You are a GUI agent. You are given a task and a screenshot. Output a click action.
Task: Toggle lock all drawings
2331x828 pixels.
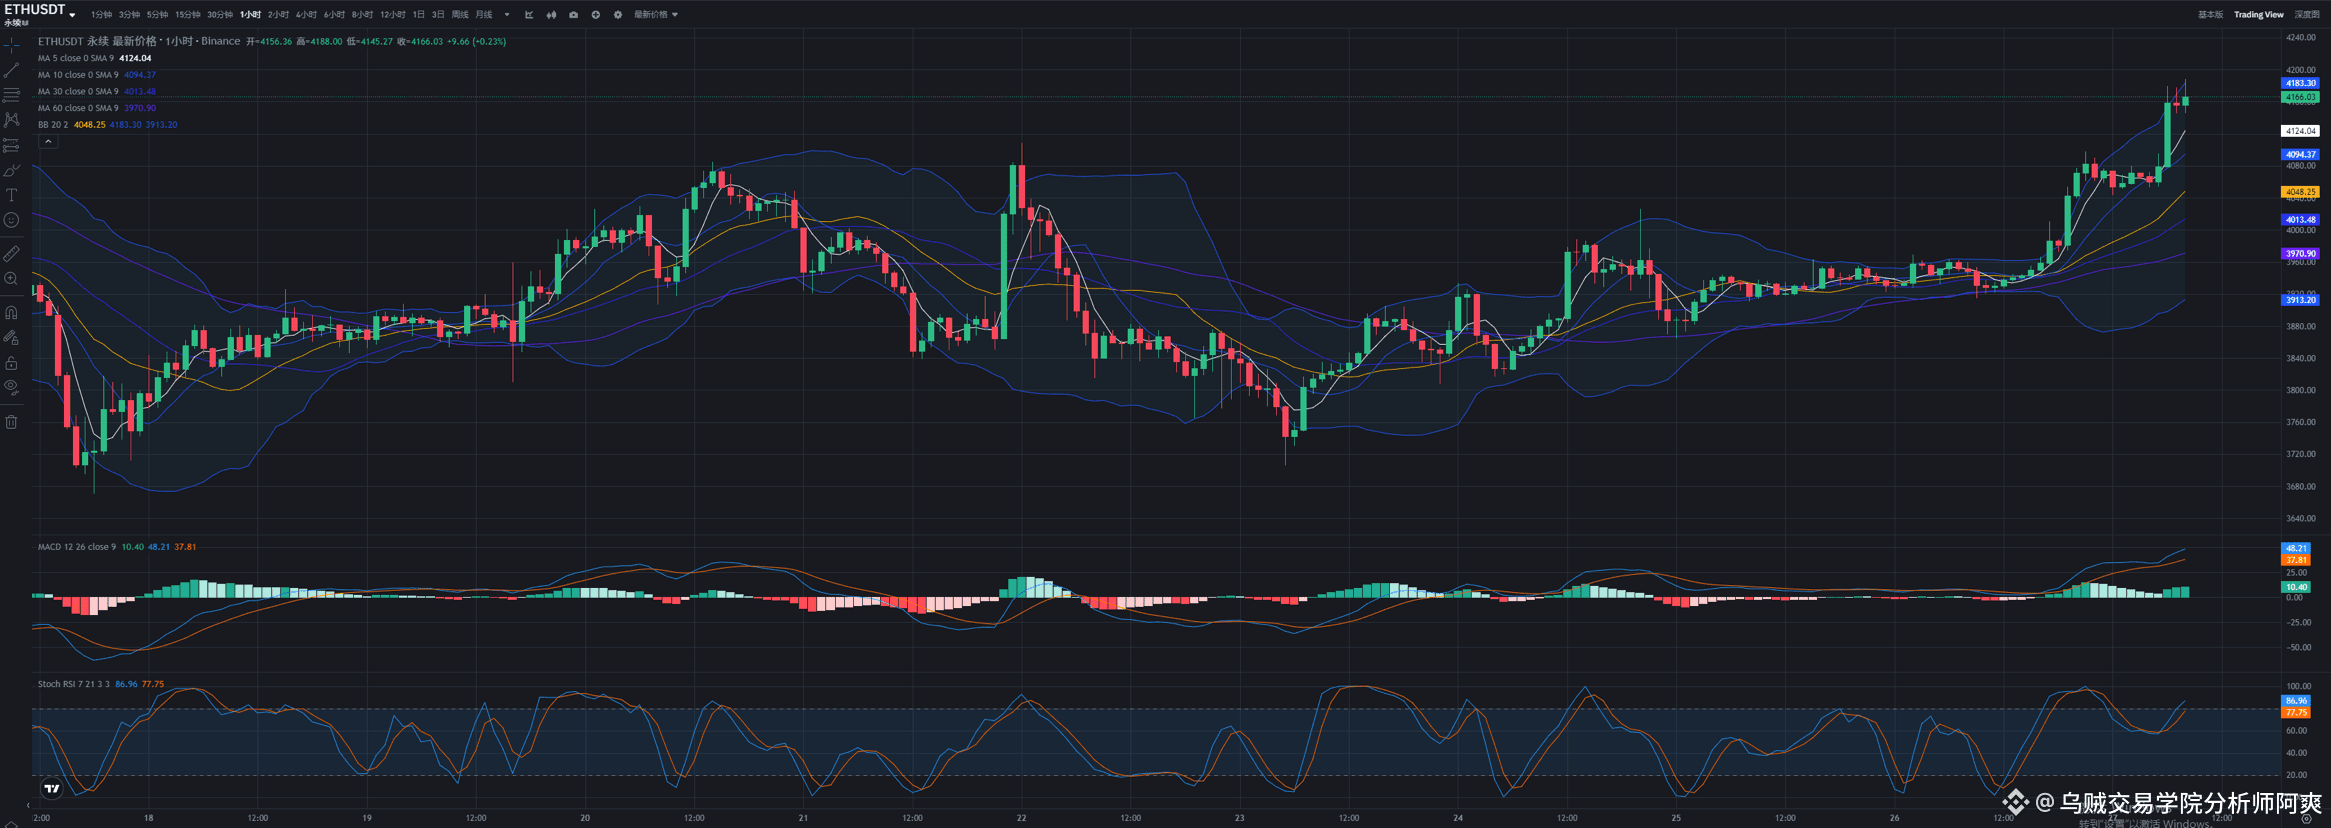pyautogui.click(x=11, y=363)
